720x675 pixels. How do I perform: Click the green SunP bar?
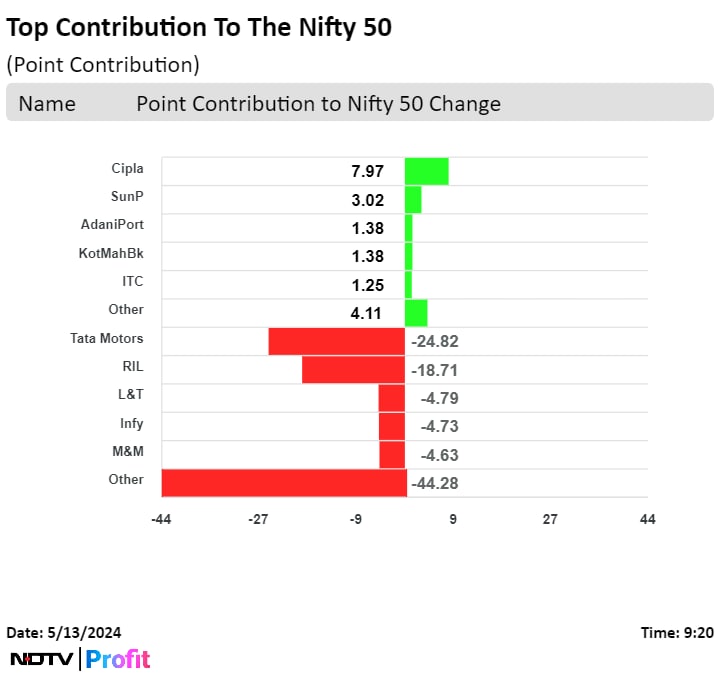[413, 199]
